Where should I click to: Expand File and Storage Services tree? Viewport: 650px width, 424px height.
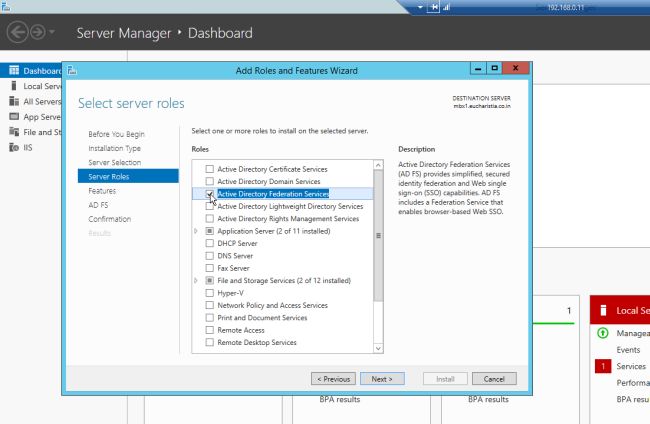pos(196,281)
